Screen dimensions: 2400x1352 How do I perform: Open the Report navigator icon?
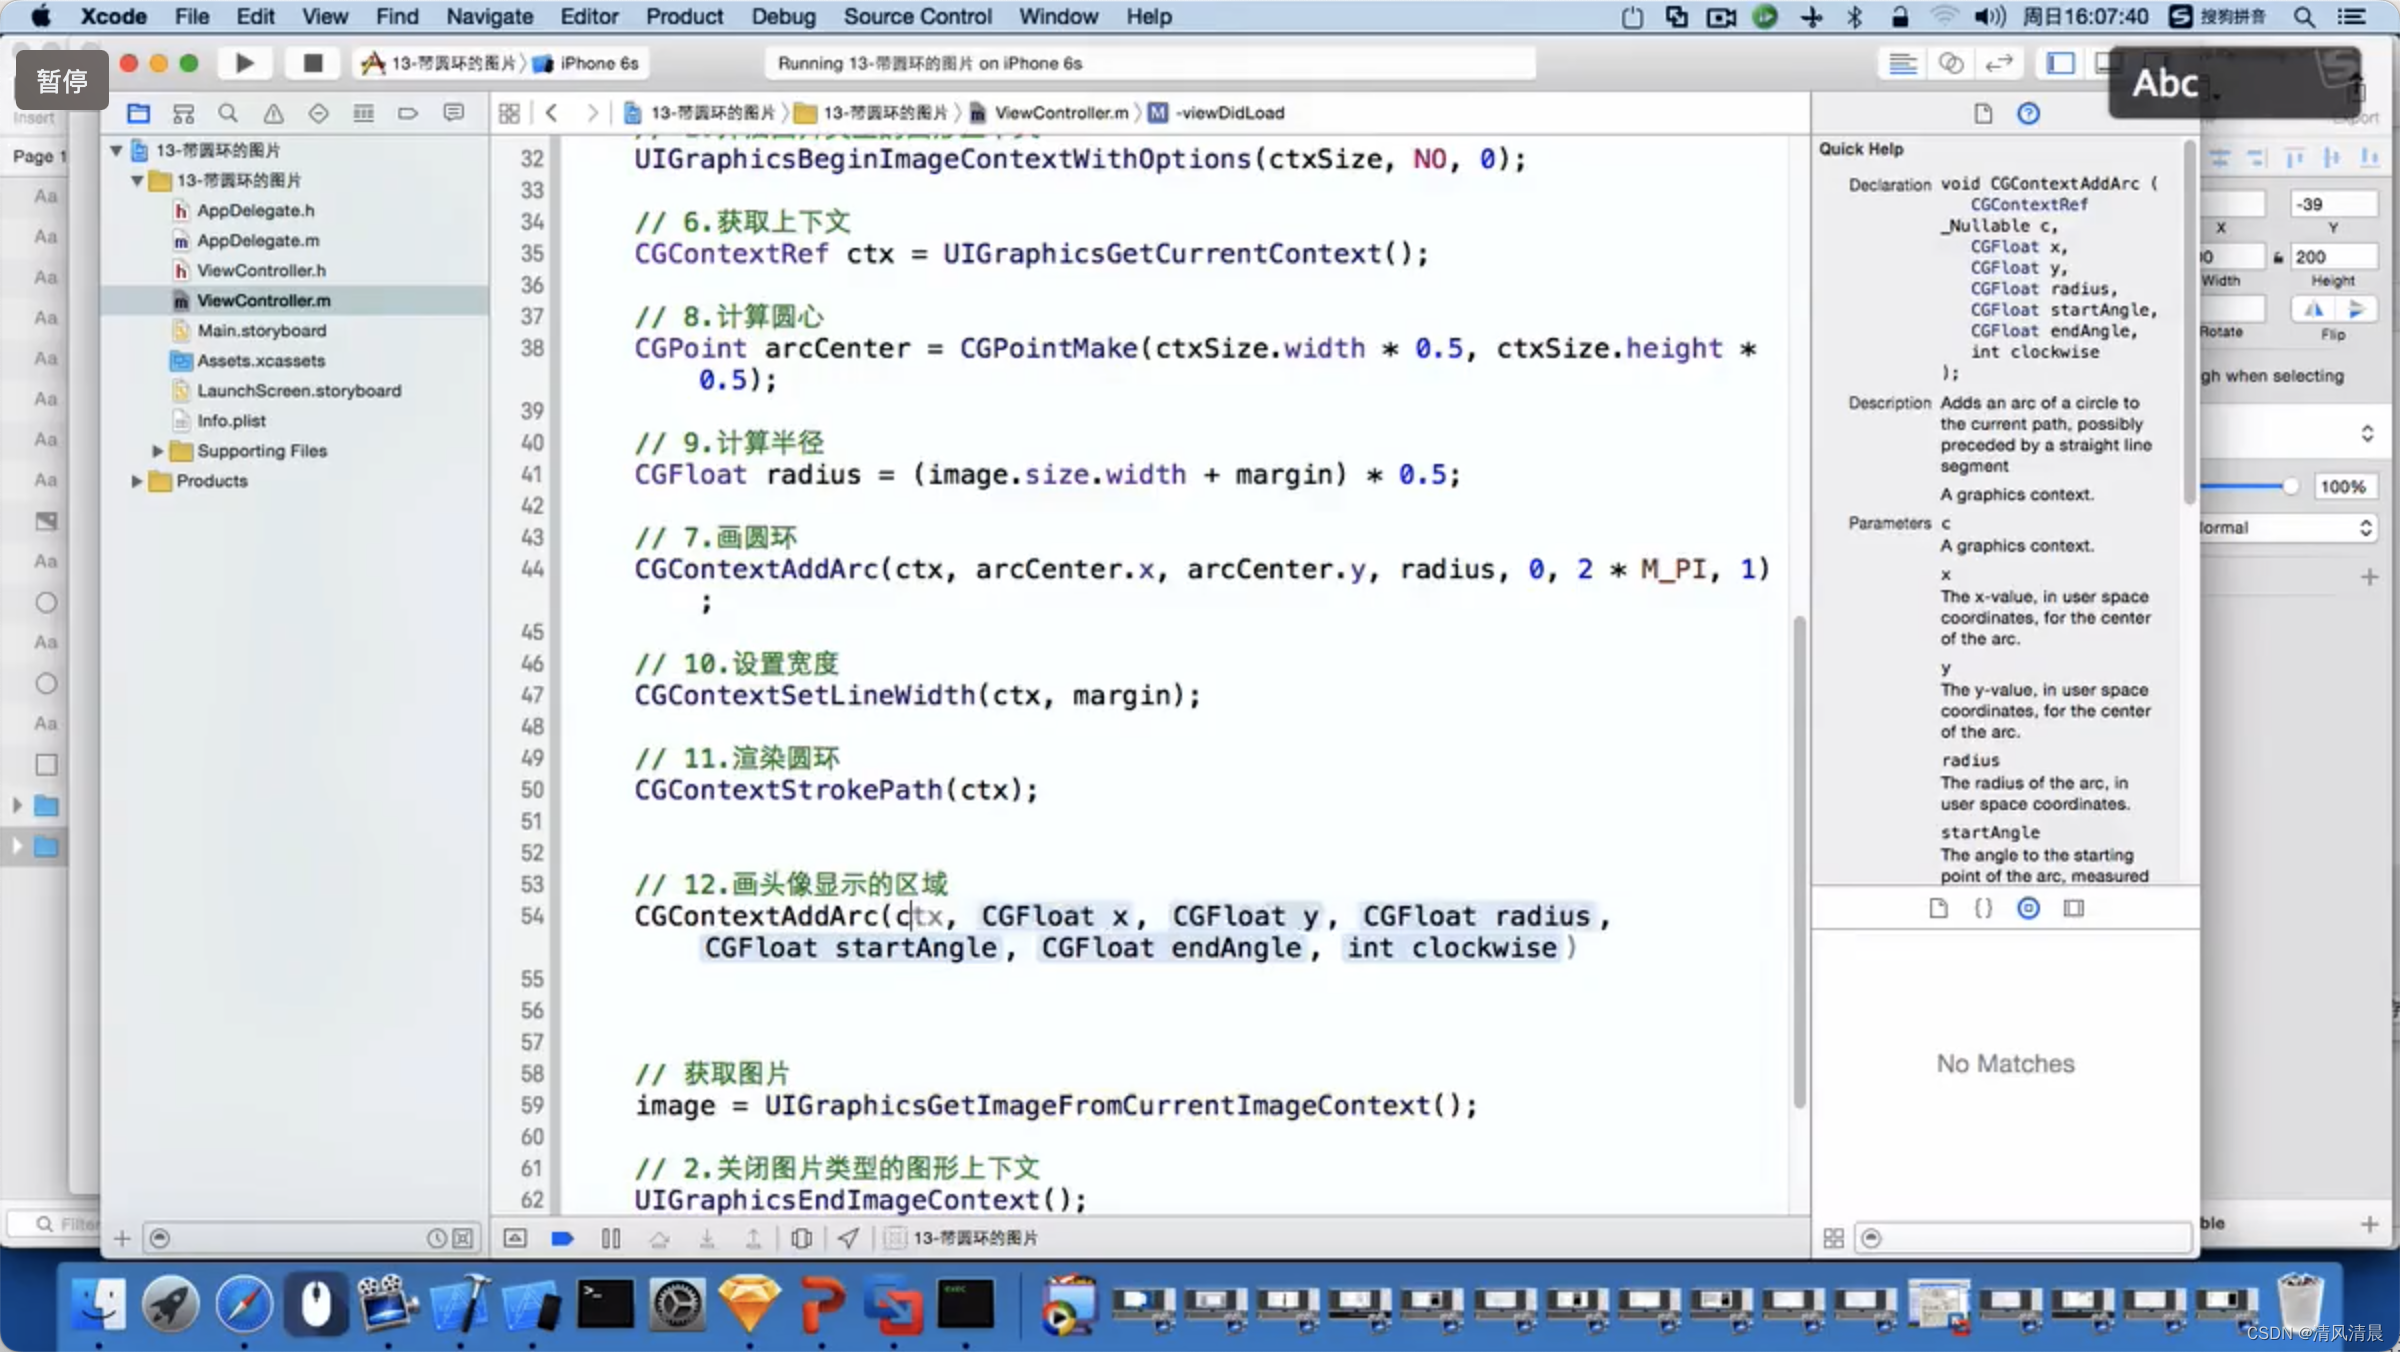tap(453, 113)
